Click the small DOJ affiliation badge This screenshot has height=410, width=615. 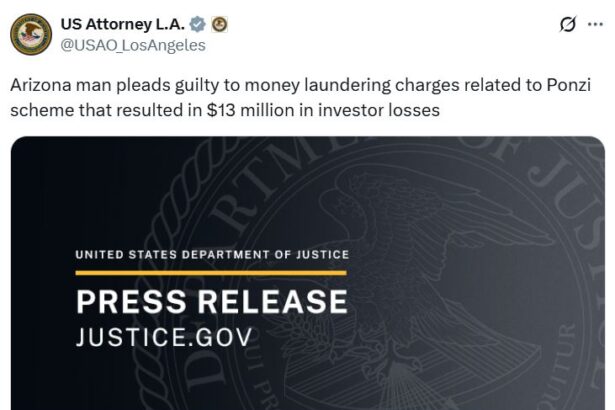(x=220, y=24)
